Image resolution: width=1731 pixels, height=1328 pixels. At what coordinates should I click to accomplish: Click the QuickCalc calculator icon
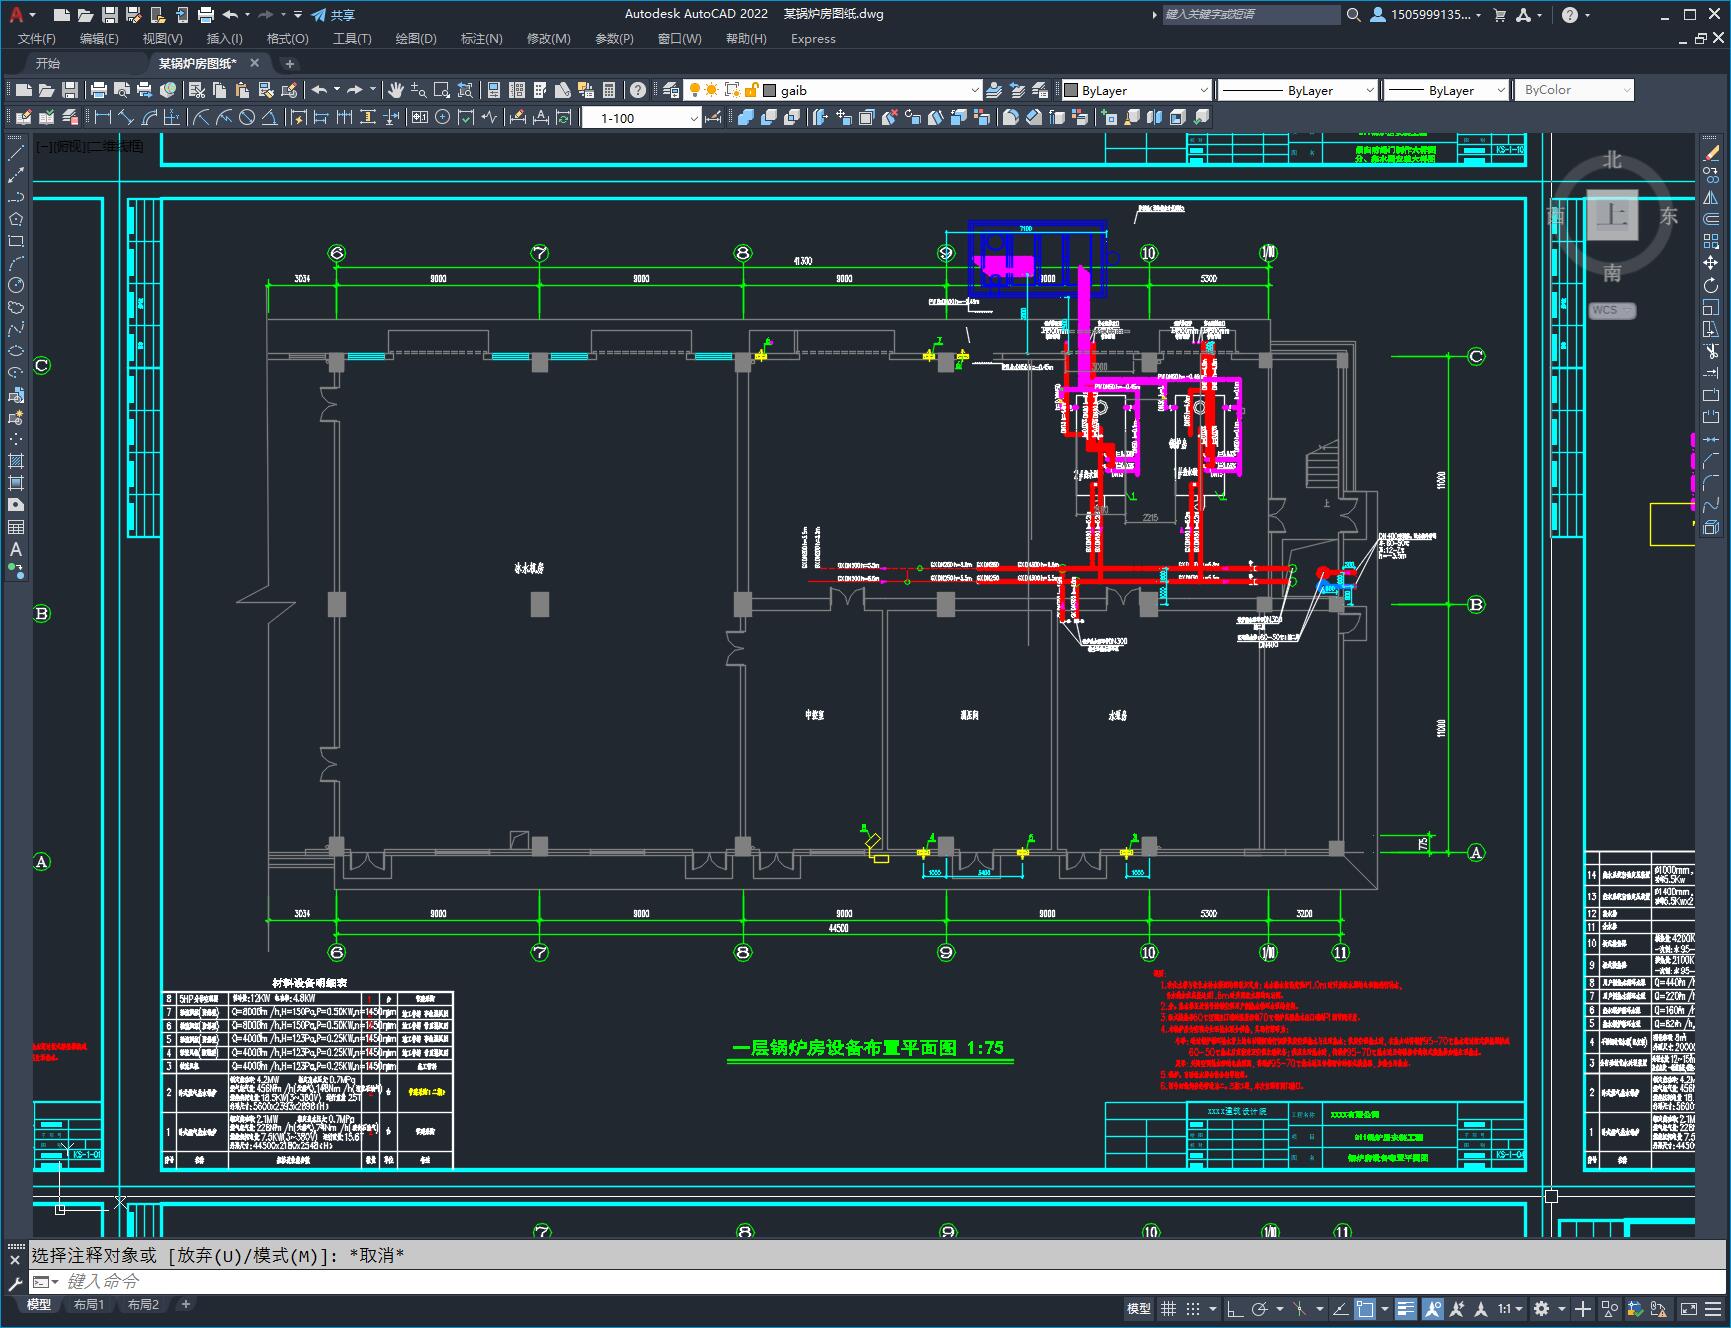click(608, 90)
